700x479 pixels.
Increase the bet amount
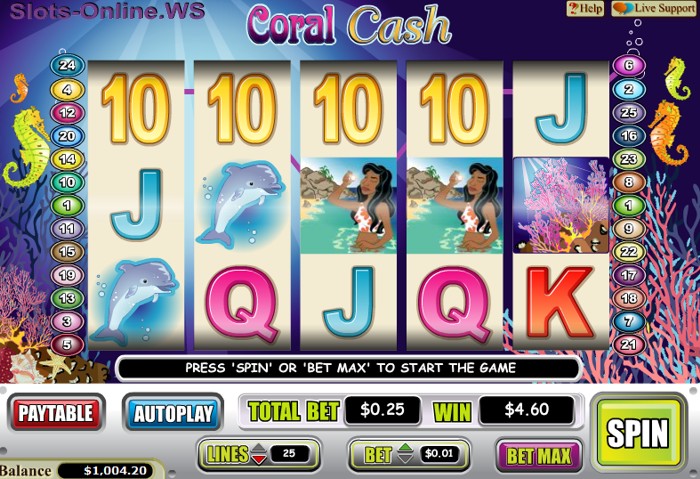(405, 448)
